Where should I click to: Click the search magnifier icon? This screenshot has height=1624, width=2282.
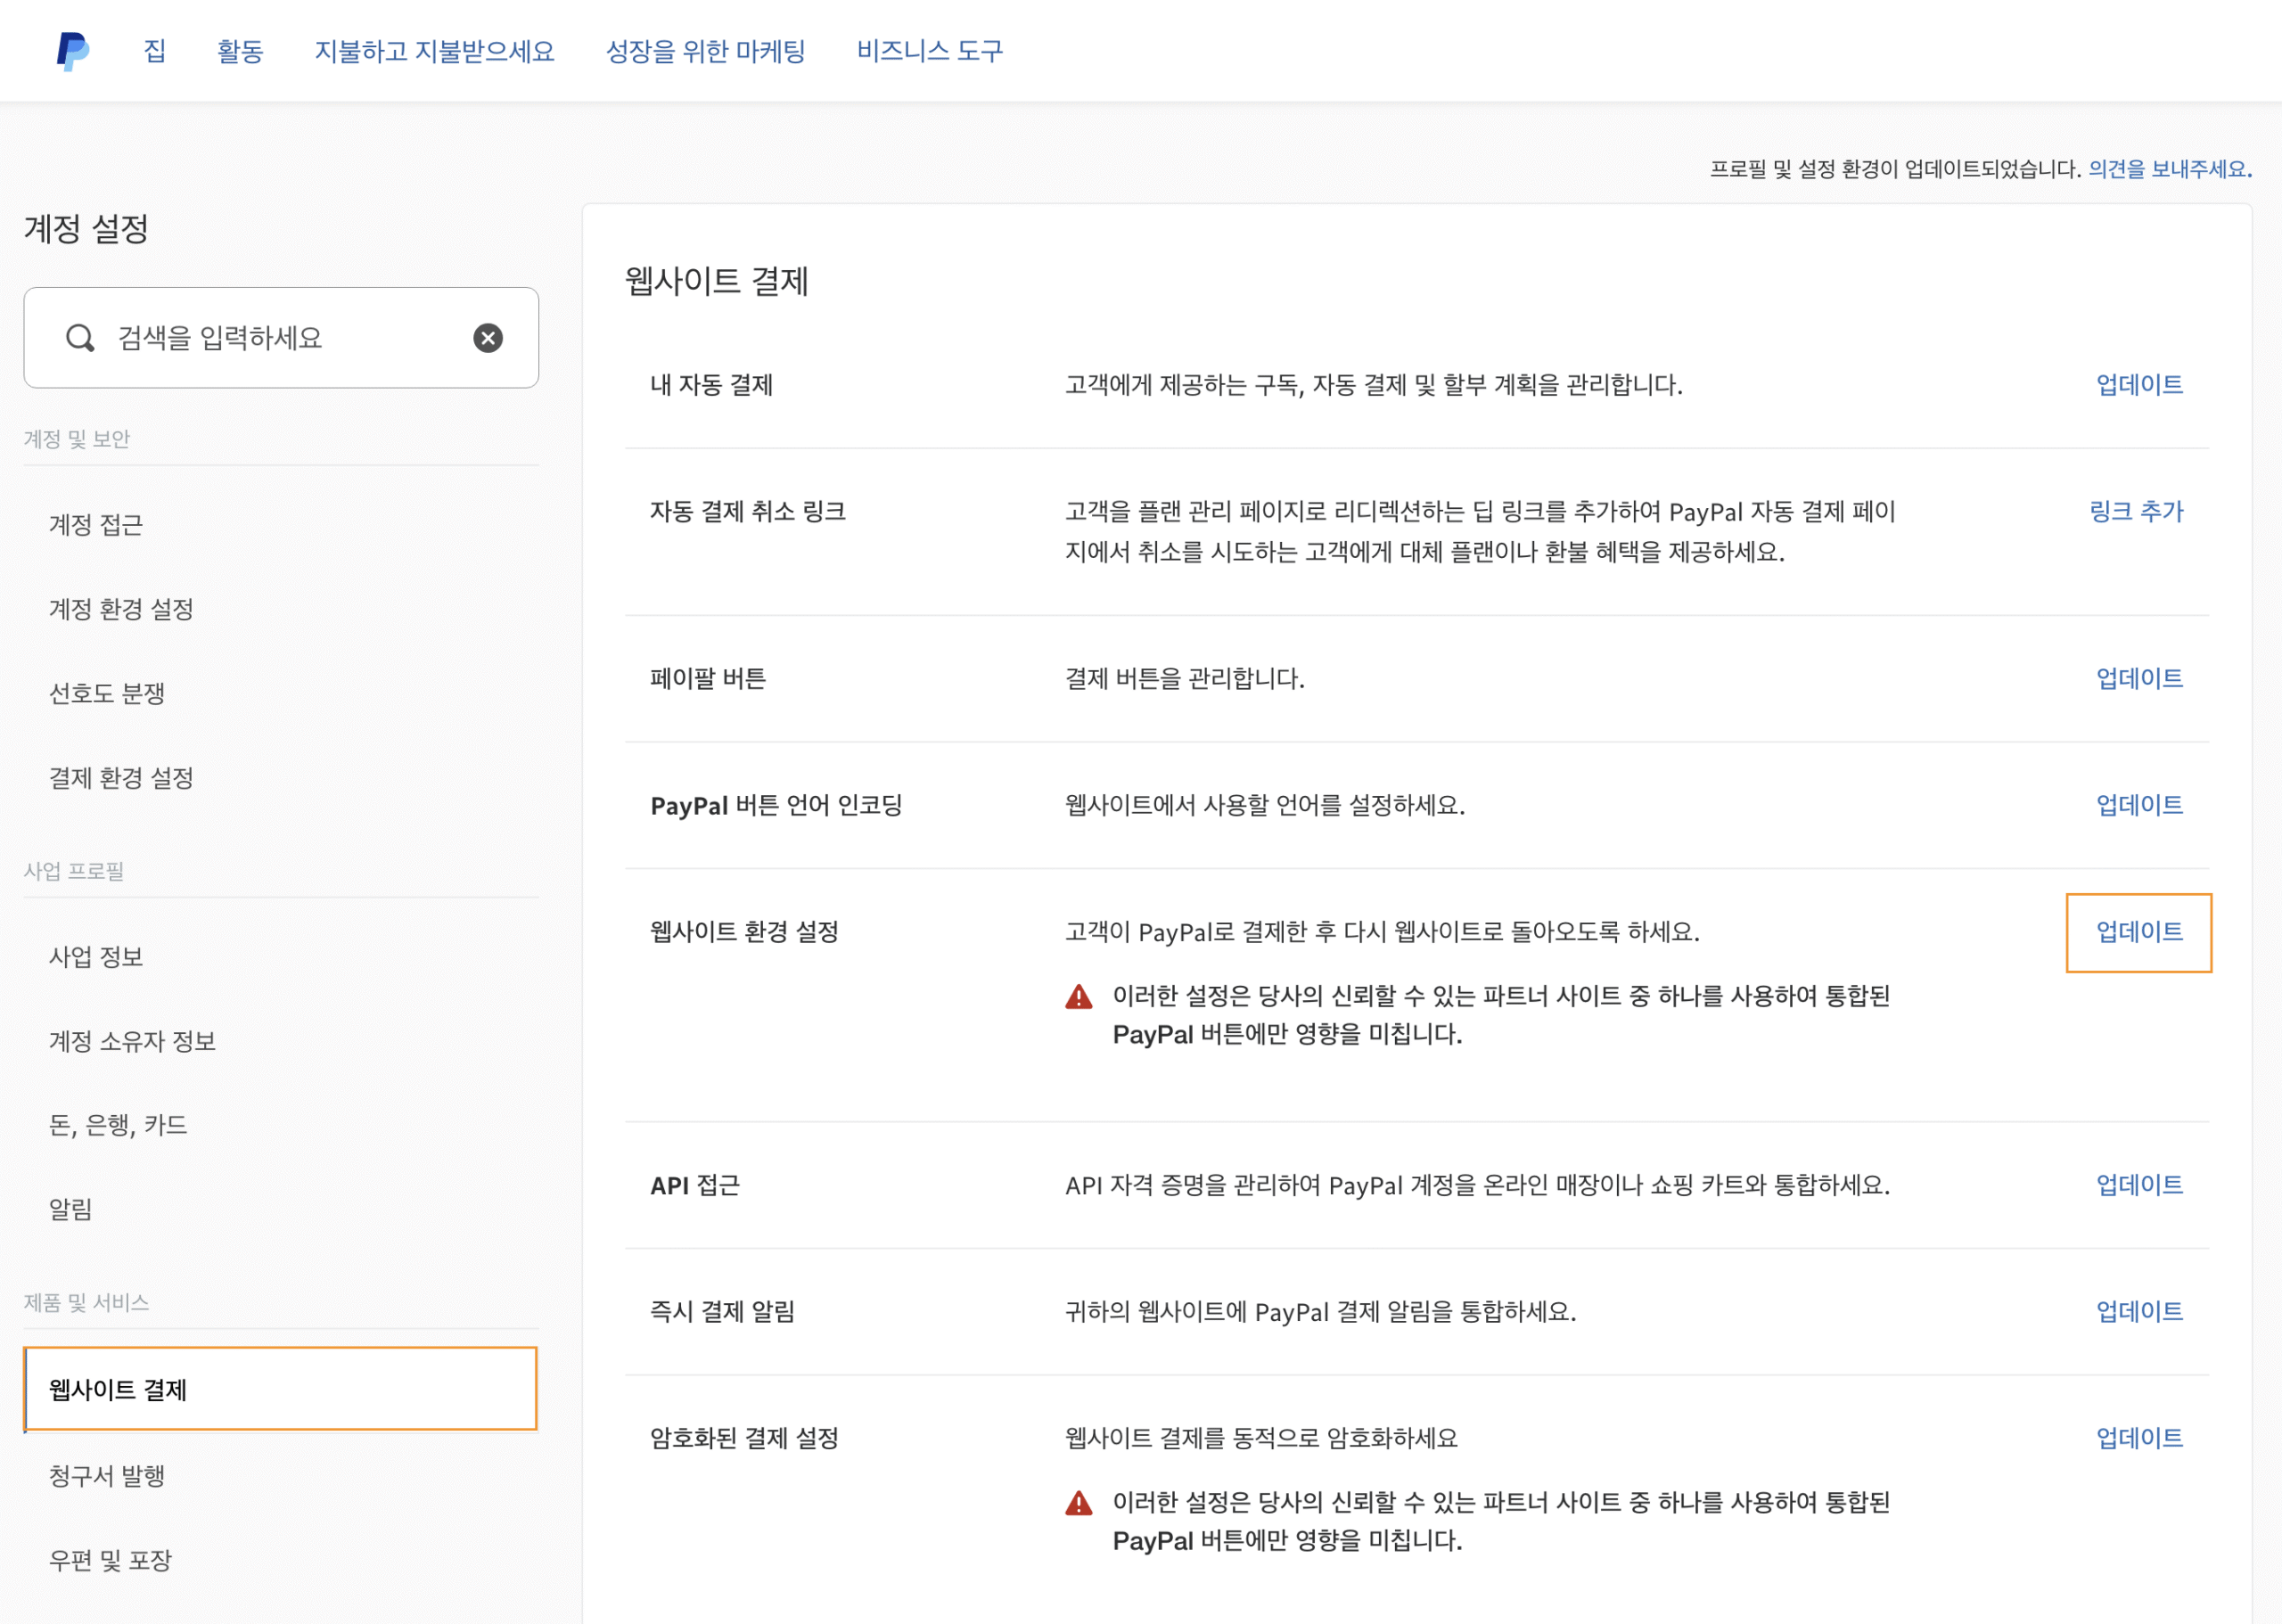coord(80,338)
